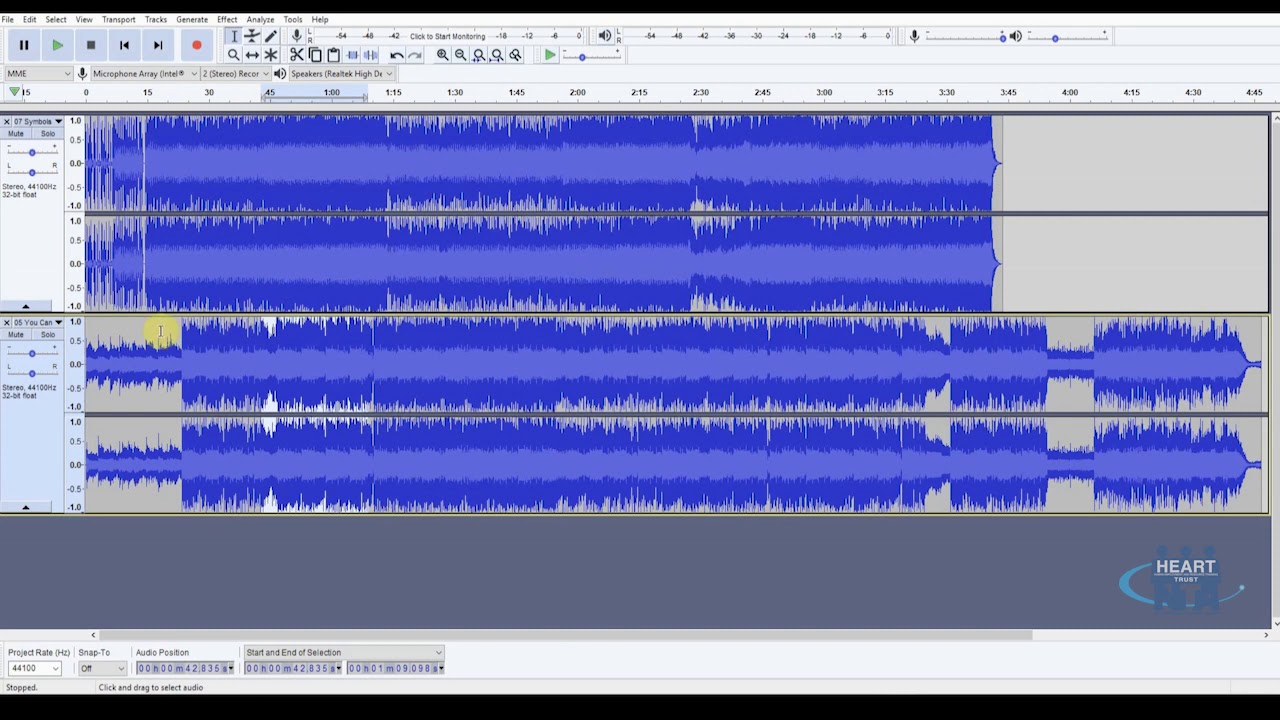Click the Audio Position time field

(x=185, y=668)
